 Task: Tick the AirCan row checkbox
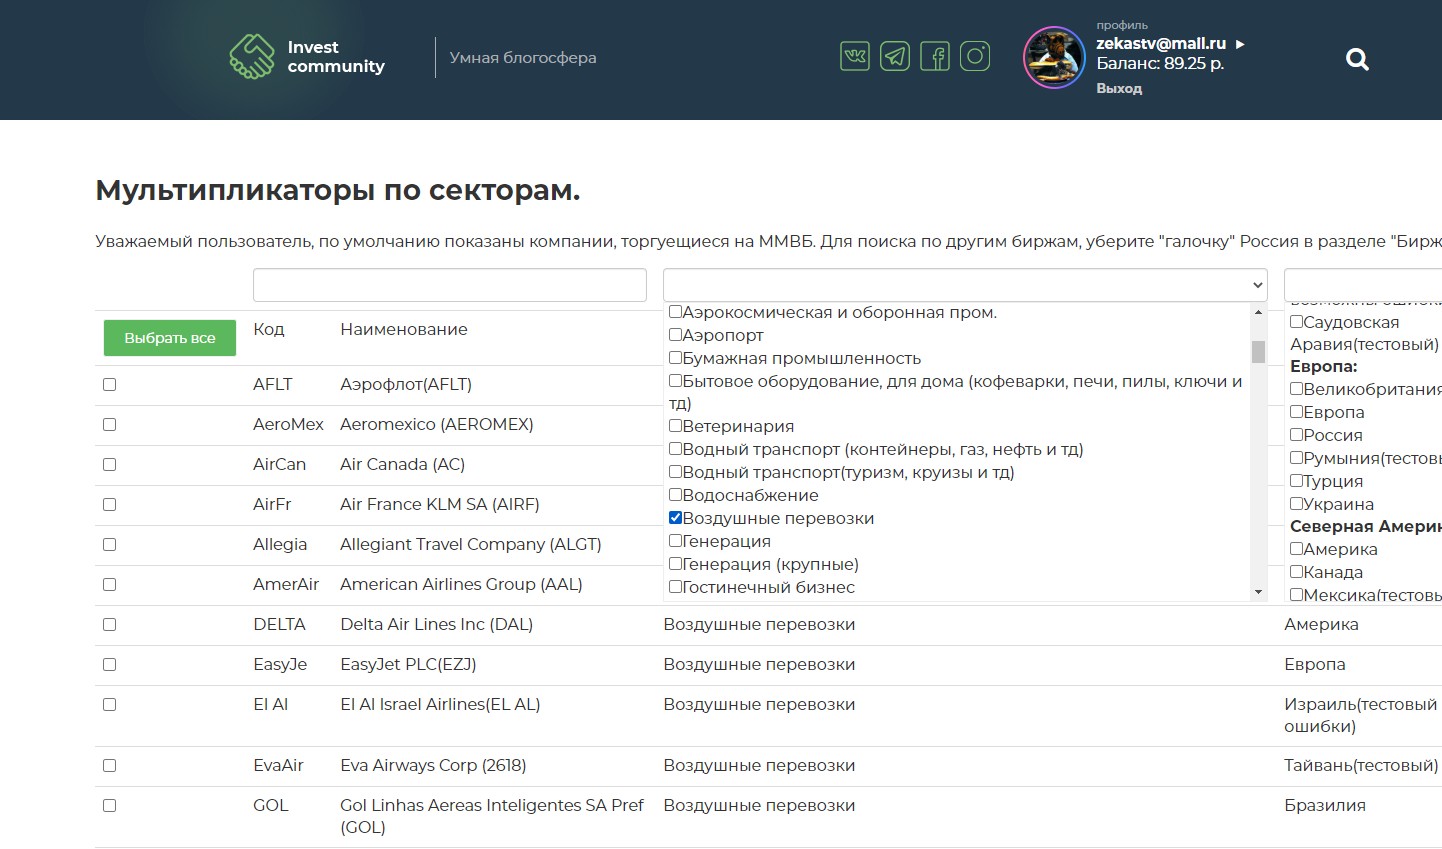(x=110, y=465)
